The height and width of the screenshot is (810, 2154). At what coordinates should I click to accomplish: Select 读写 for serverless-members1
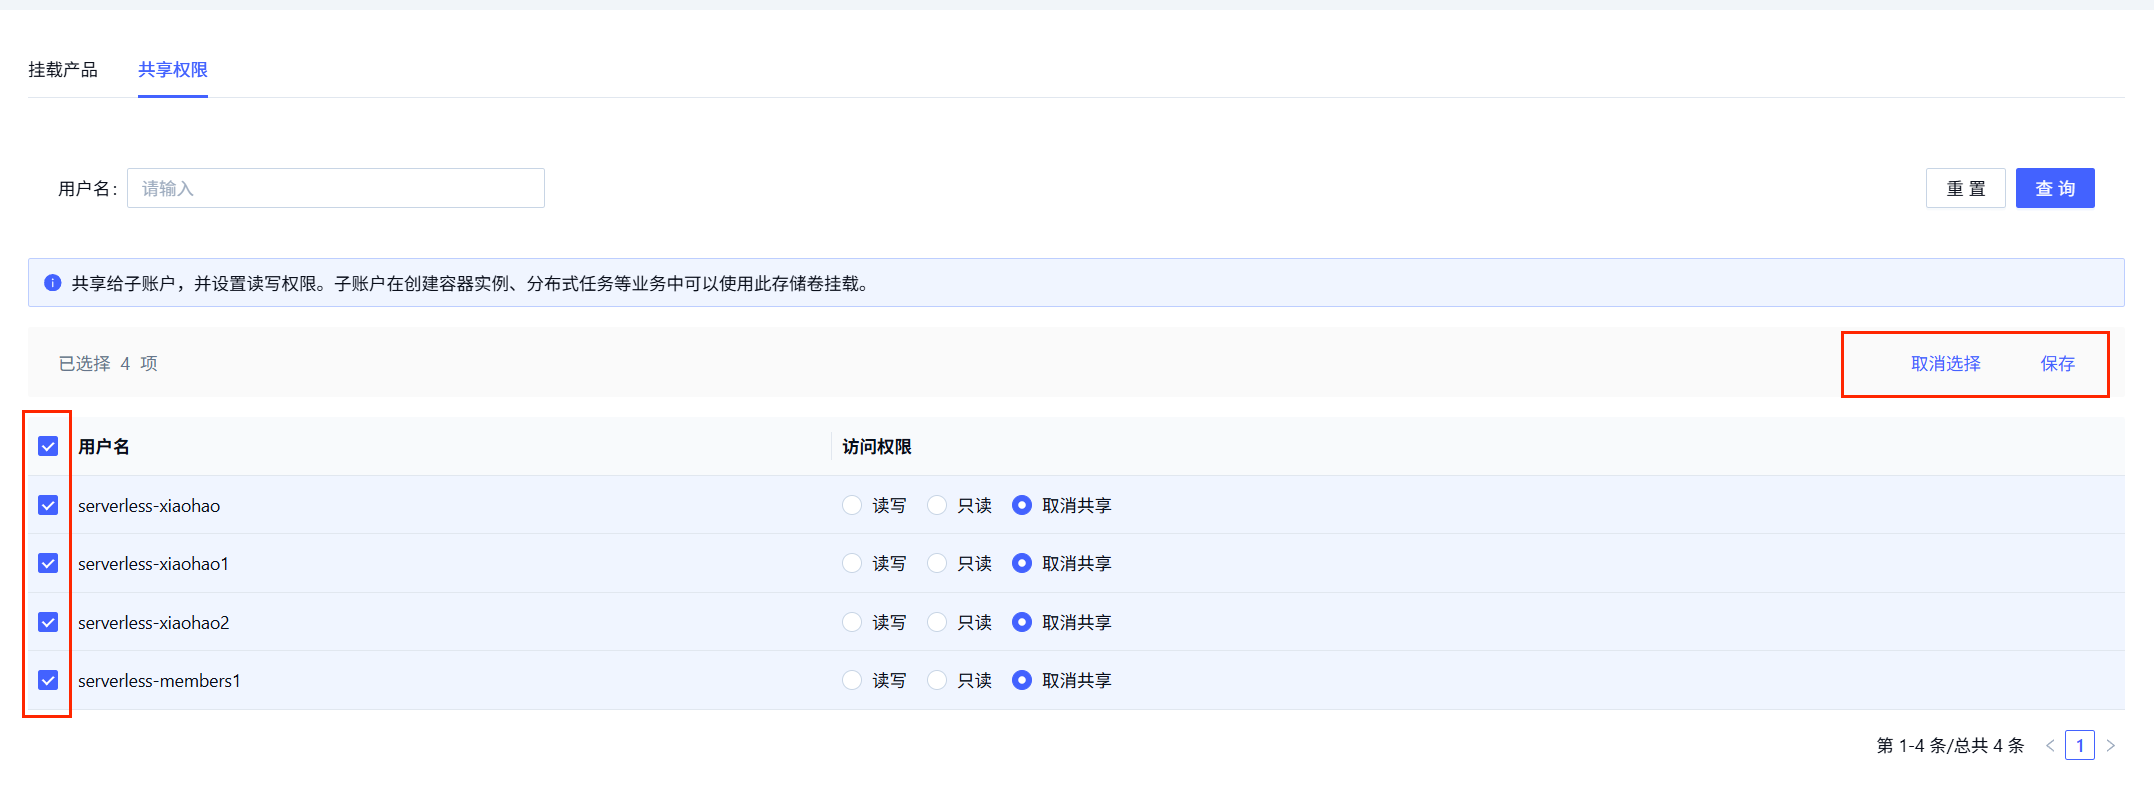coord(852,680)
